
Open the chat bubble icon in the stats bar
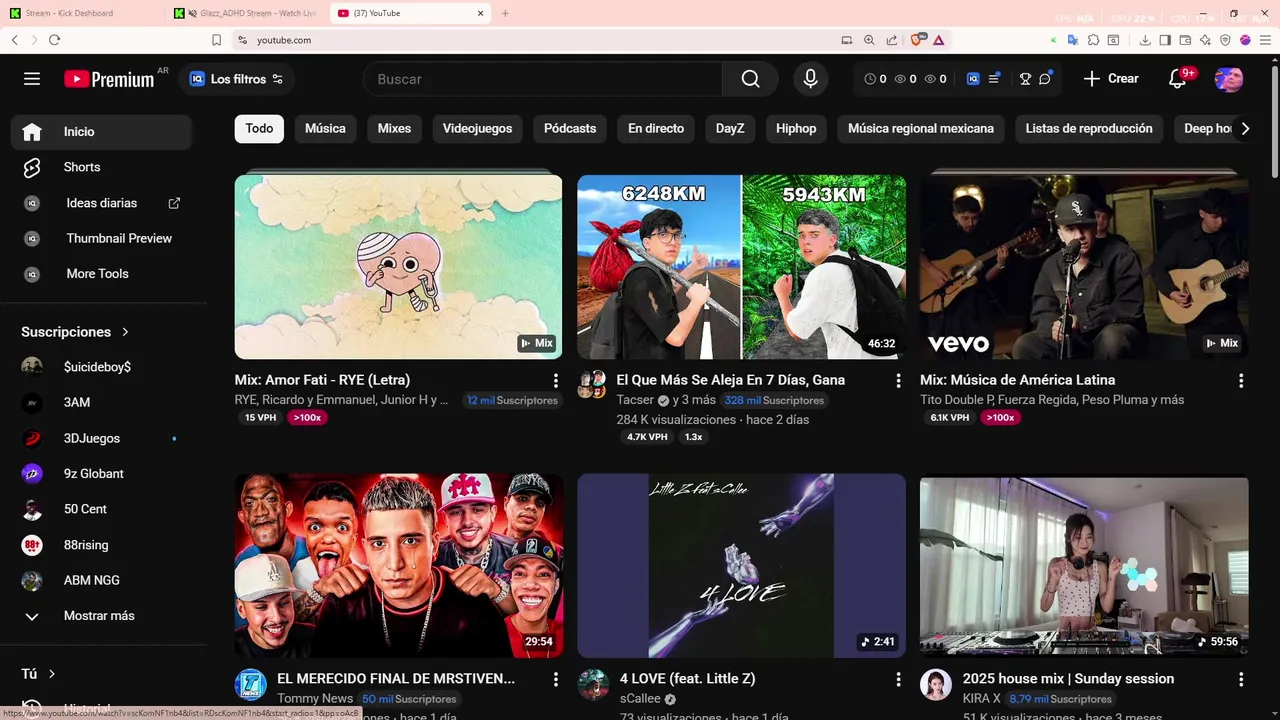coord(1045,79)
